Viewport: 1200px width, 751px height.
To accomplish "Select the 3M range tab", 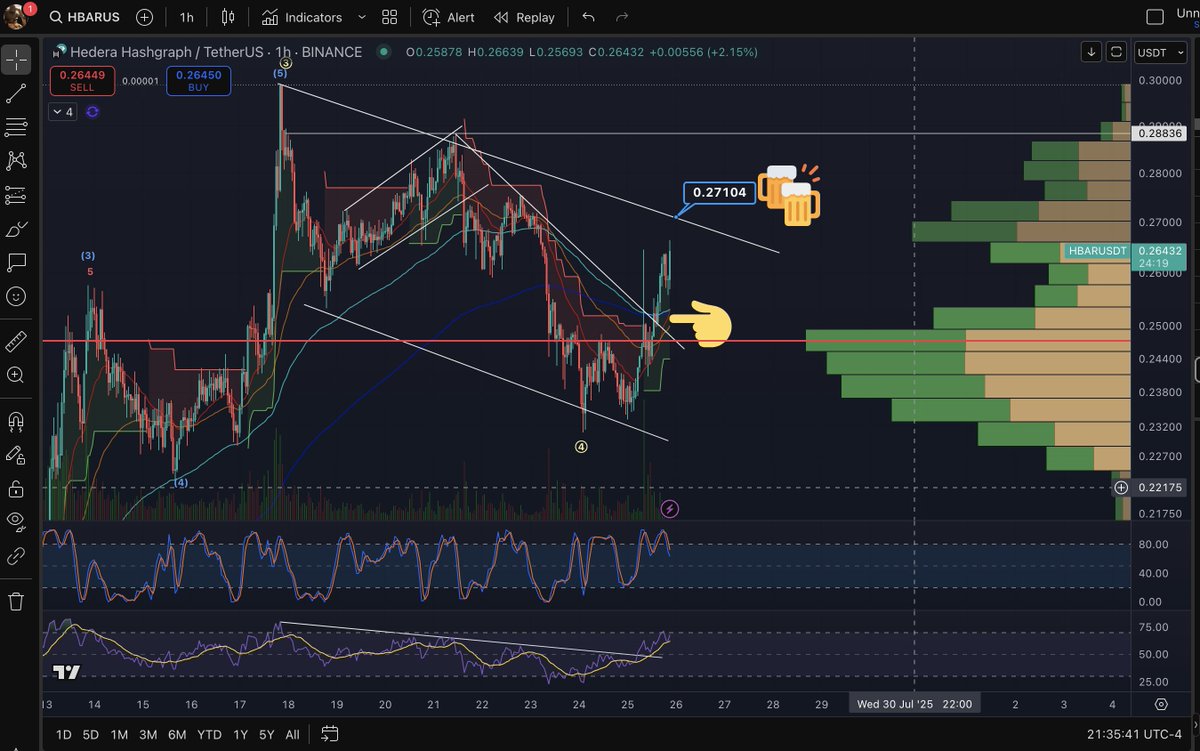I will click(x=148, y=735).
